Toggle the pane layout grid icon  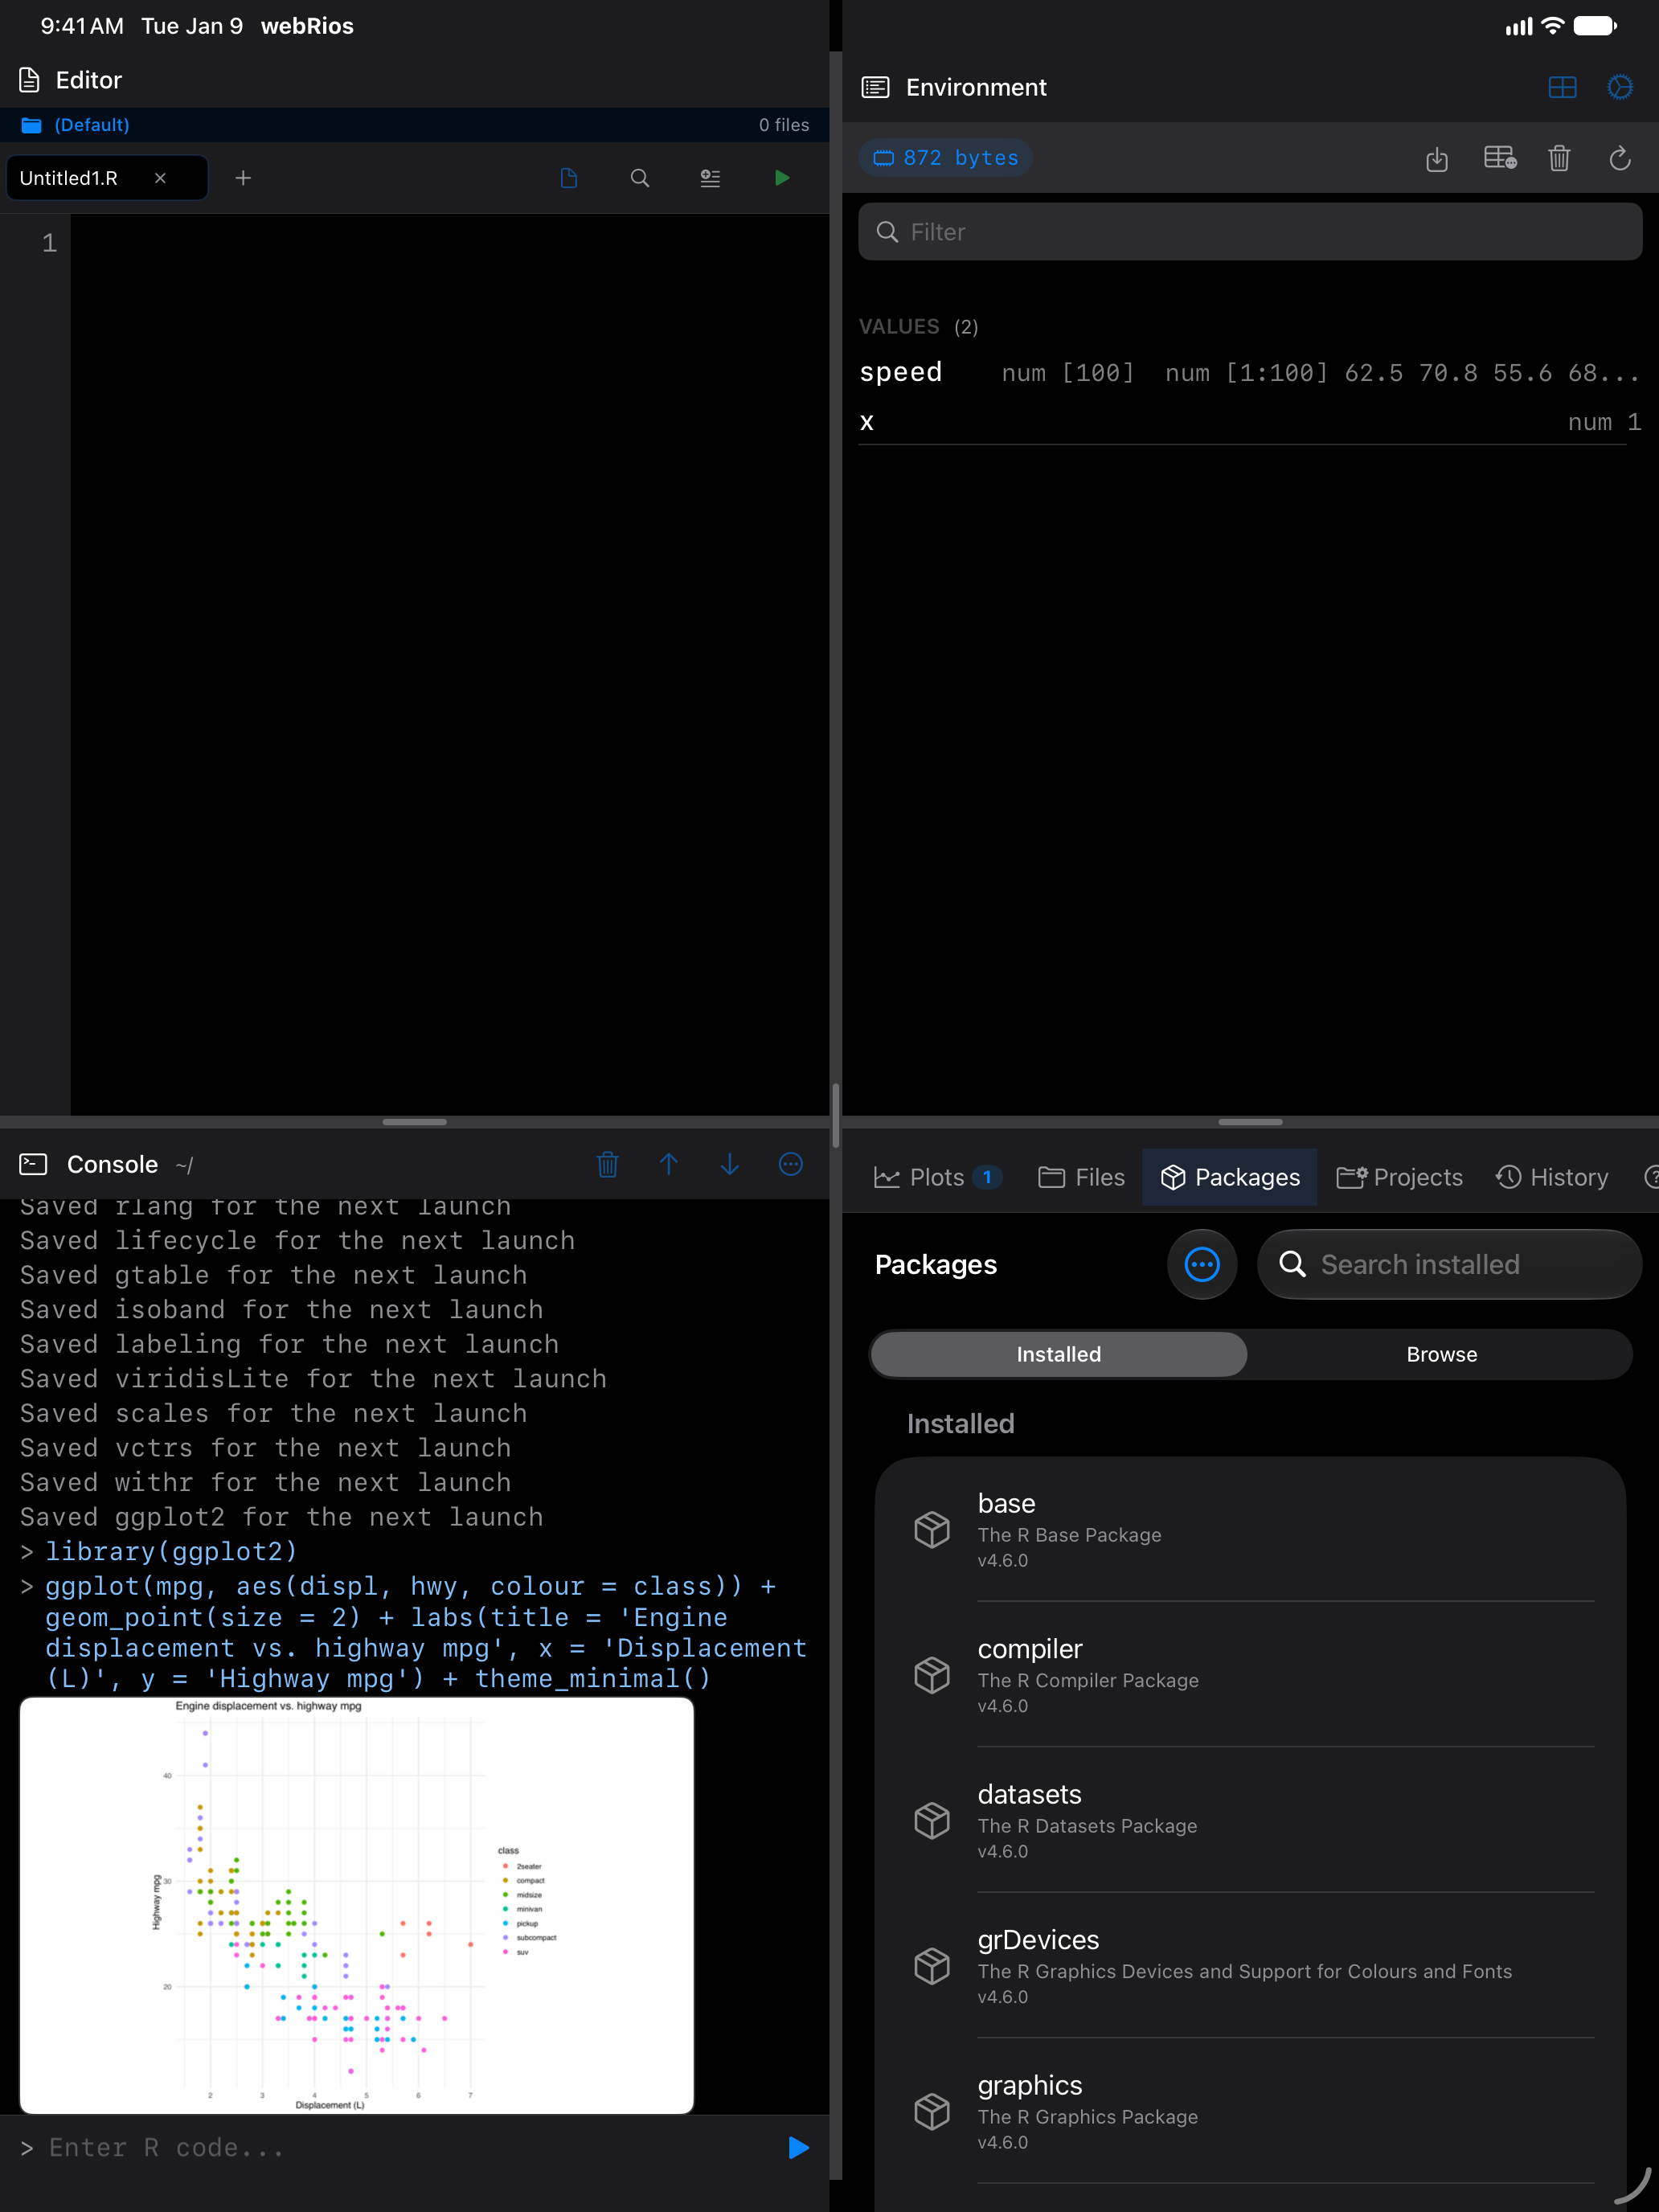[1562, 88]
